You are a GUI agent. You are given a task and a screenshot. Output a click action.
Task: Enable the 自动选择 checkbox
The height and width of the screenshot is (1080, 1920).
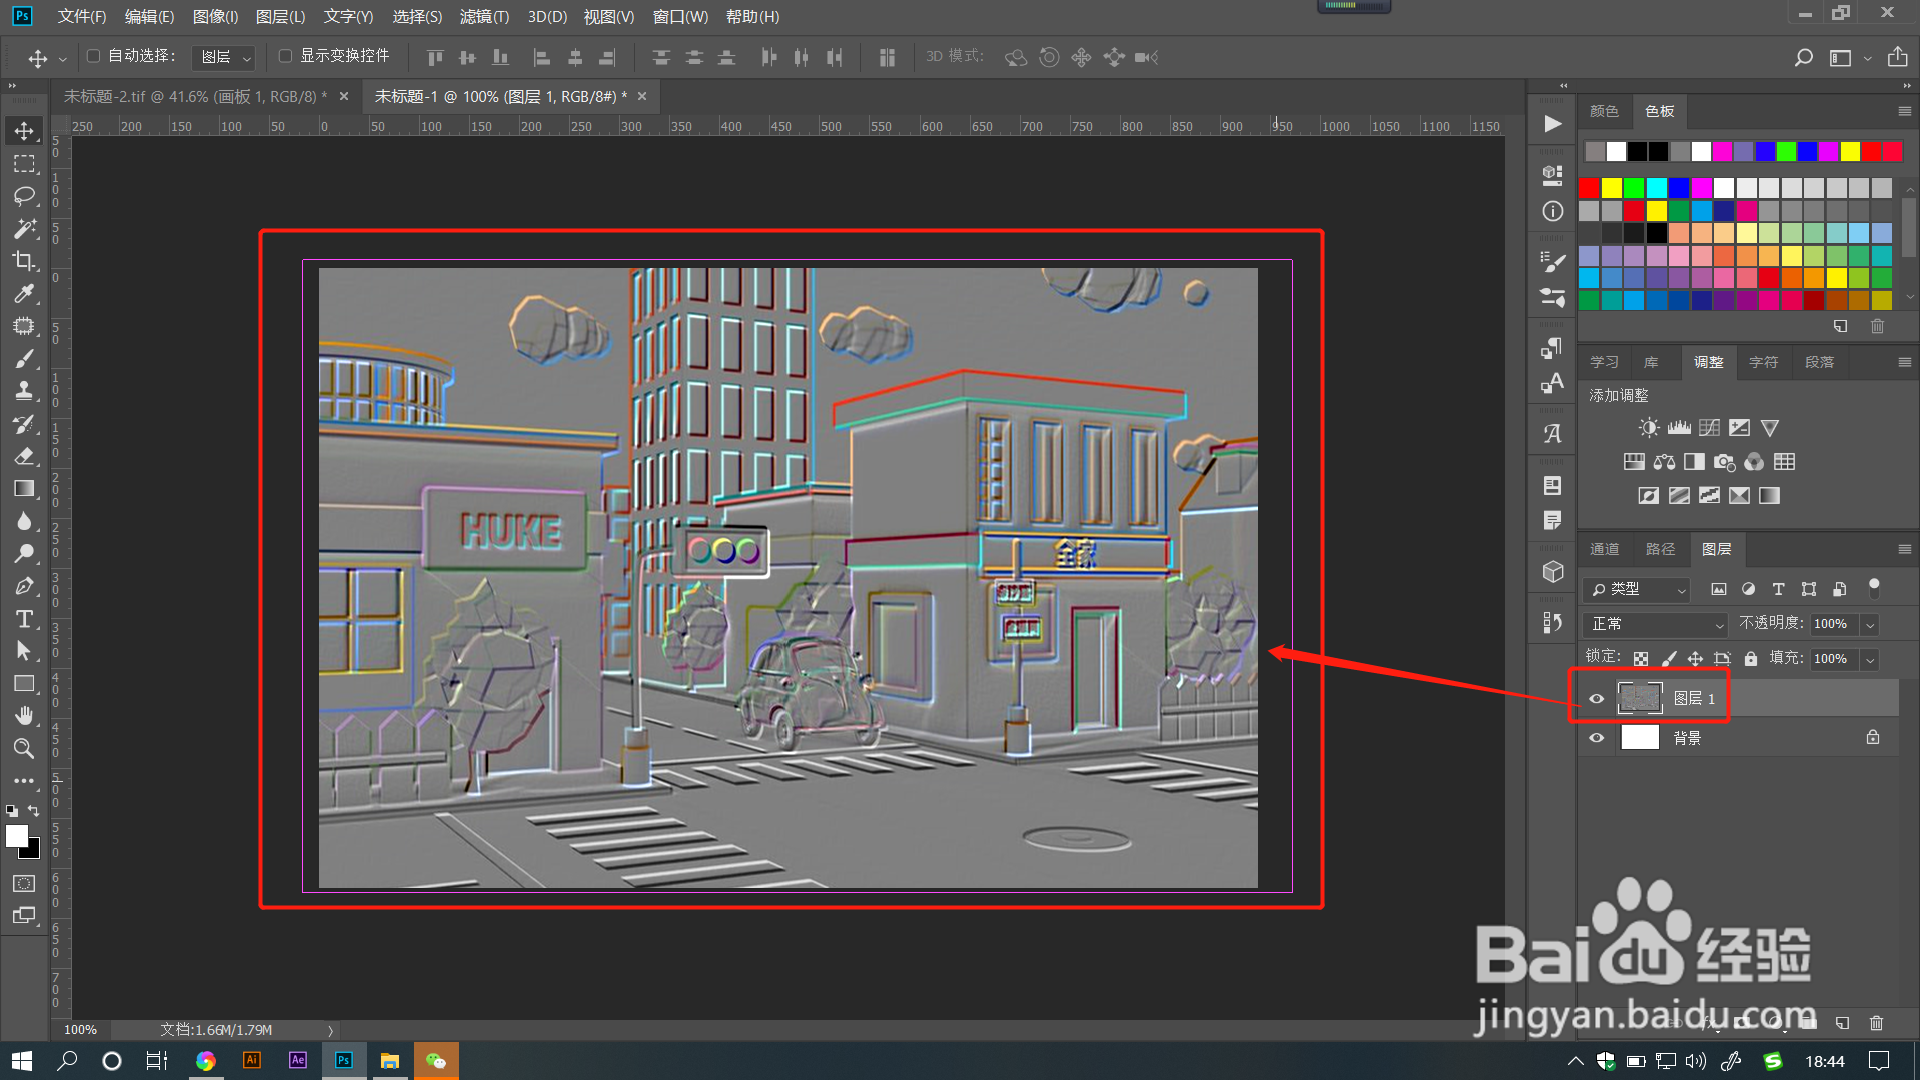[94, 56]
